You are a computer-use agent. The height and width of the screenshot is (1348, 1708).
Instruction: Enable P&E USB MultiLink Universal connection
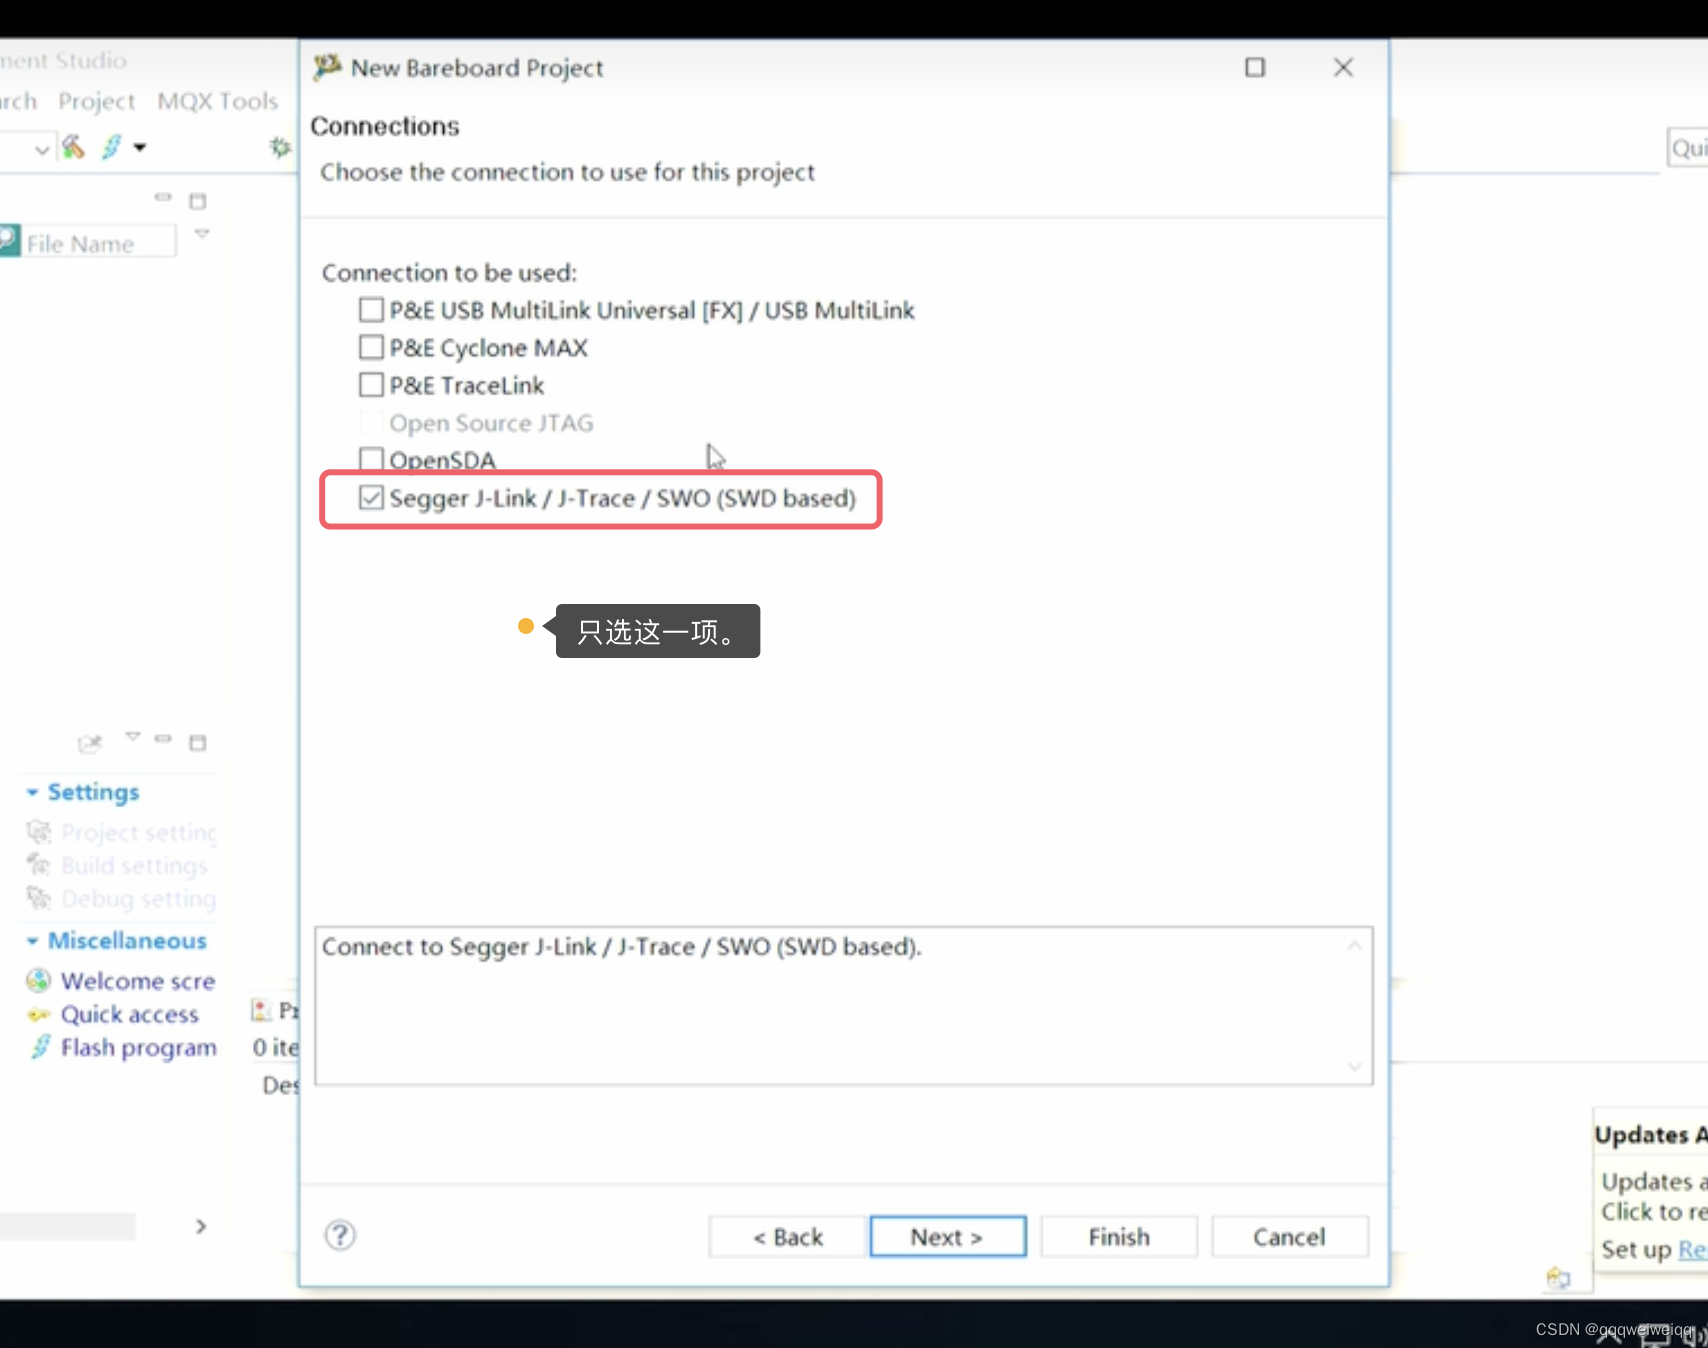(370, 309)
